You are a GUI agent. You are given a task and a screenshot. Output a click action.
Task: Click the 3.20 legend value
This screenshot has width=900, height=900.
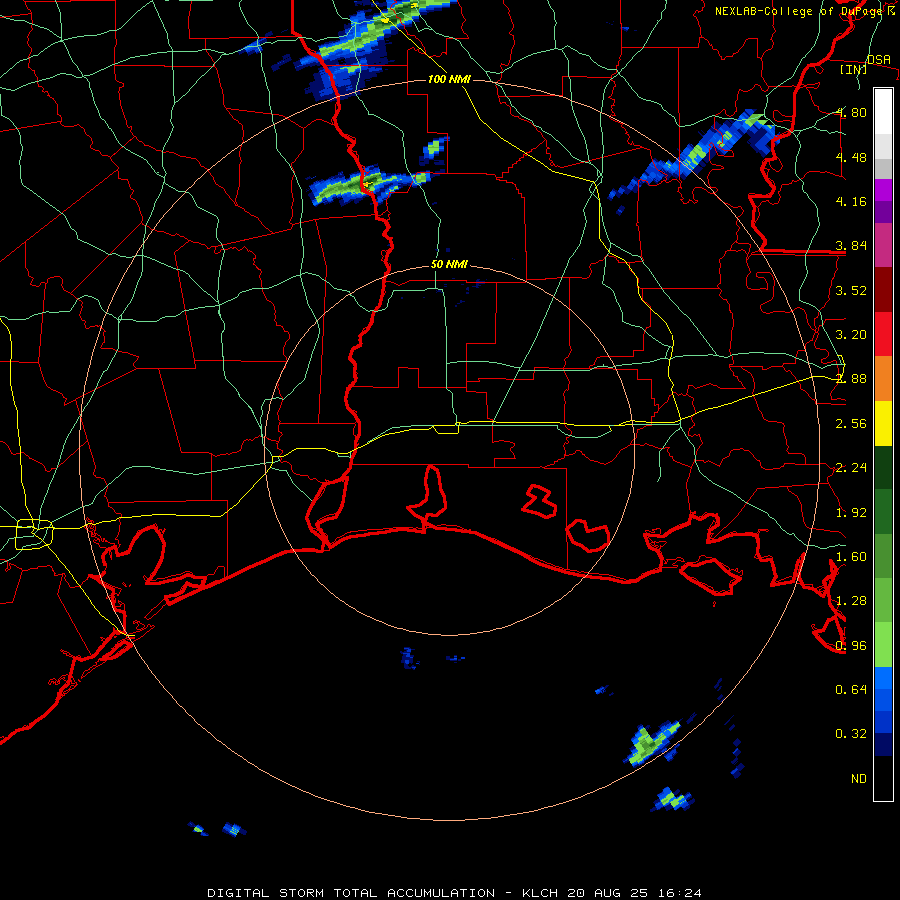851,335
